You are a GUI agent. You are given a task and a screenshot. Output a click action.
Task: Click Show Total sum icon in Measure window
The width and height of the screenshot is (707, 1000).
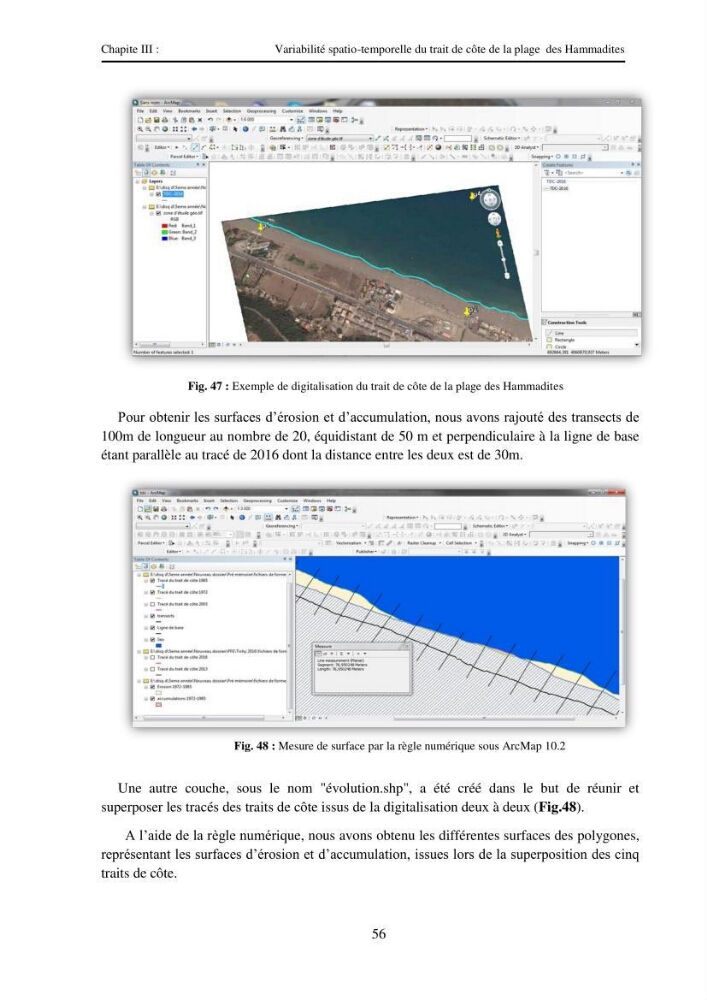[341, 654]
